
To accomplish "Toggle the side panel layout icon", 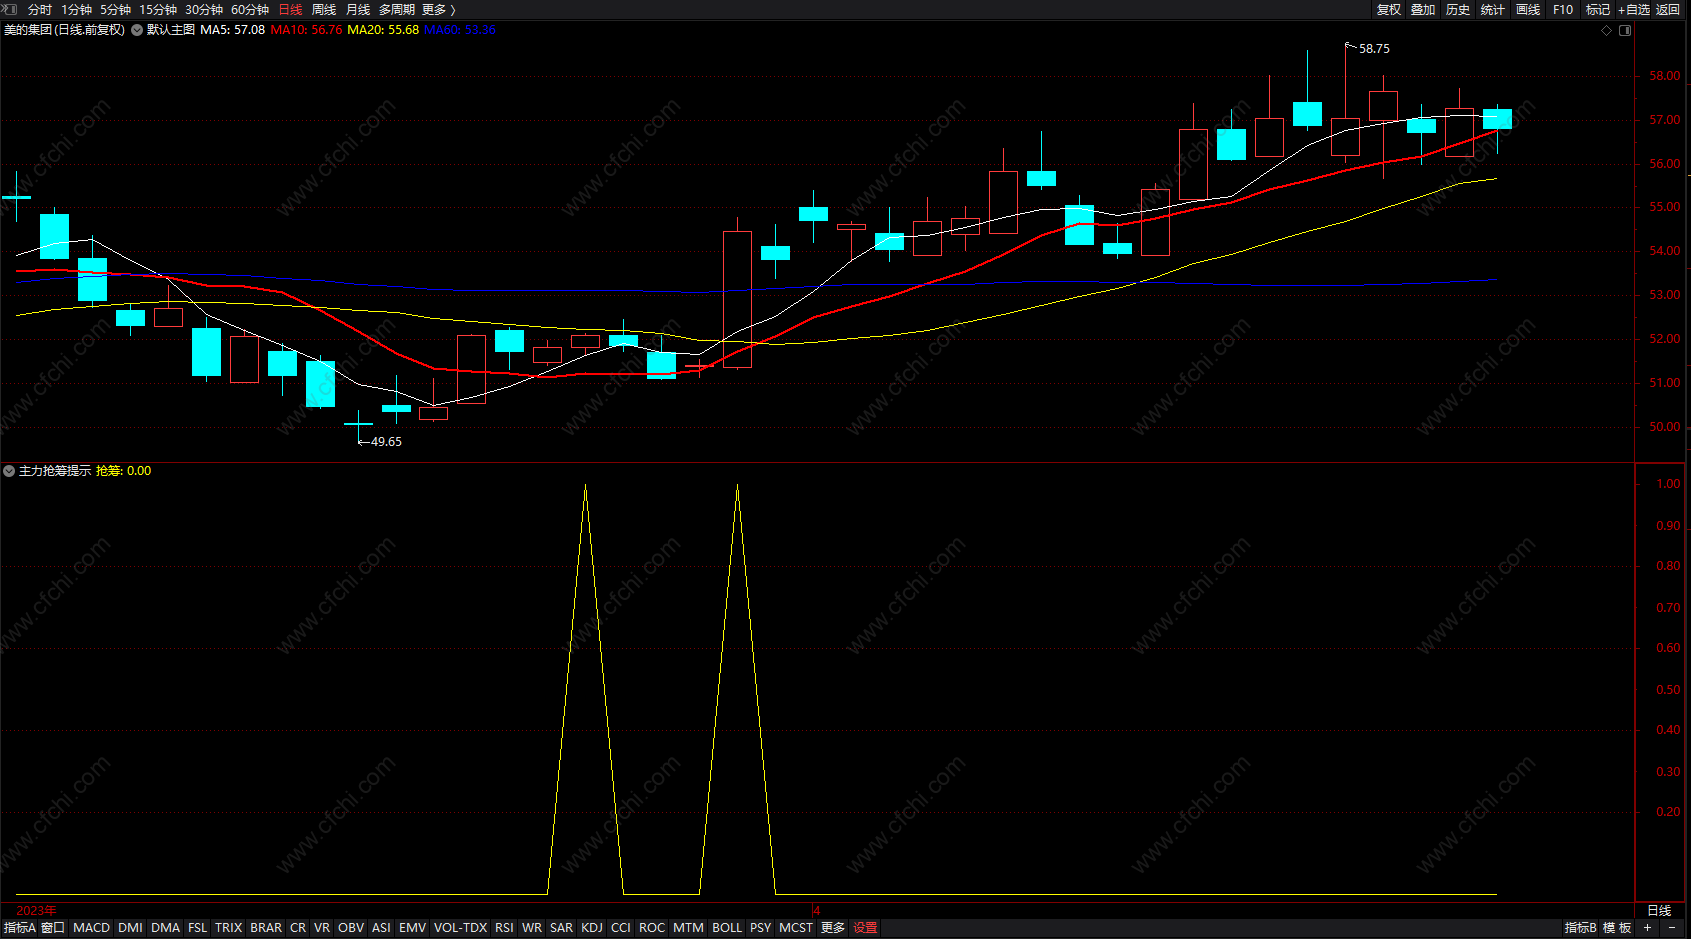I will pos(1625,30).
